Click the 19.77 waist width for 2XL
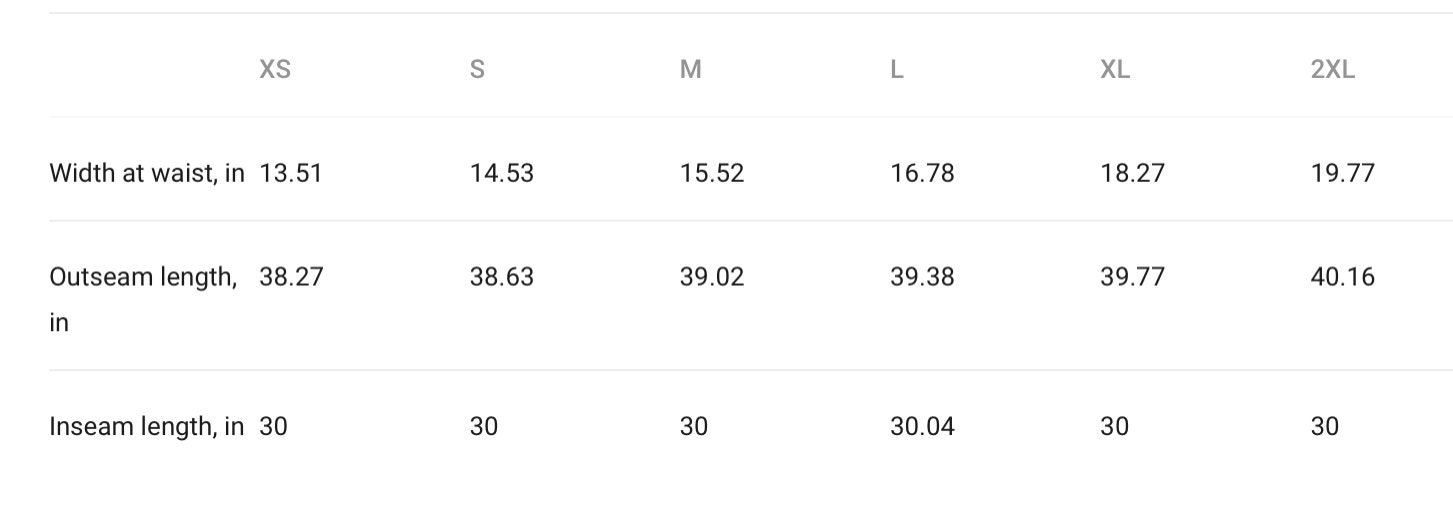 pyautogui.click(x=1343, y=173)
